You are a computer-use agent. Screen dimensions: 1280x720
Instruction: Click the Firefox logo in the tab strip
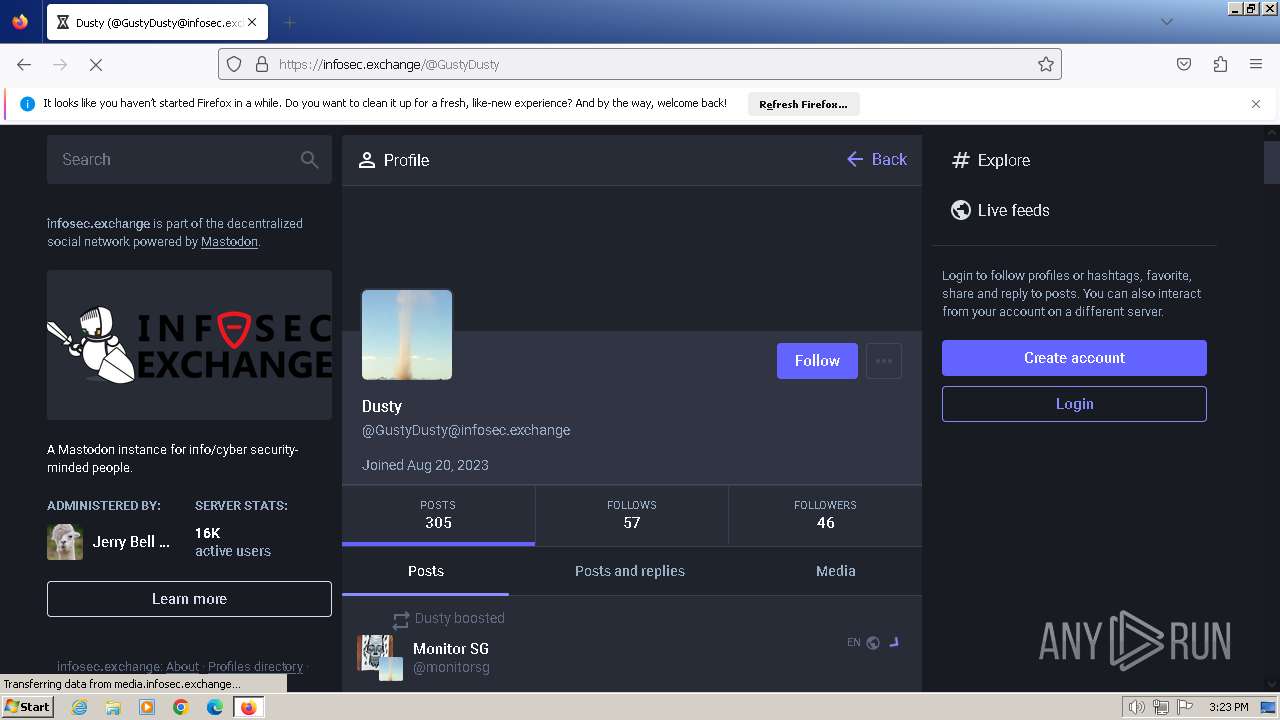20,22
